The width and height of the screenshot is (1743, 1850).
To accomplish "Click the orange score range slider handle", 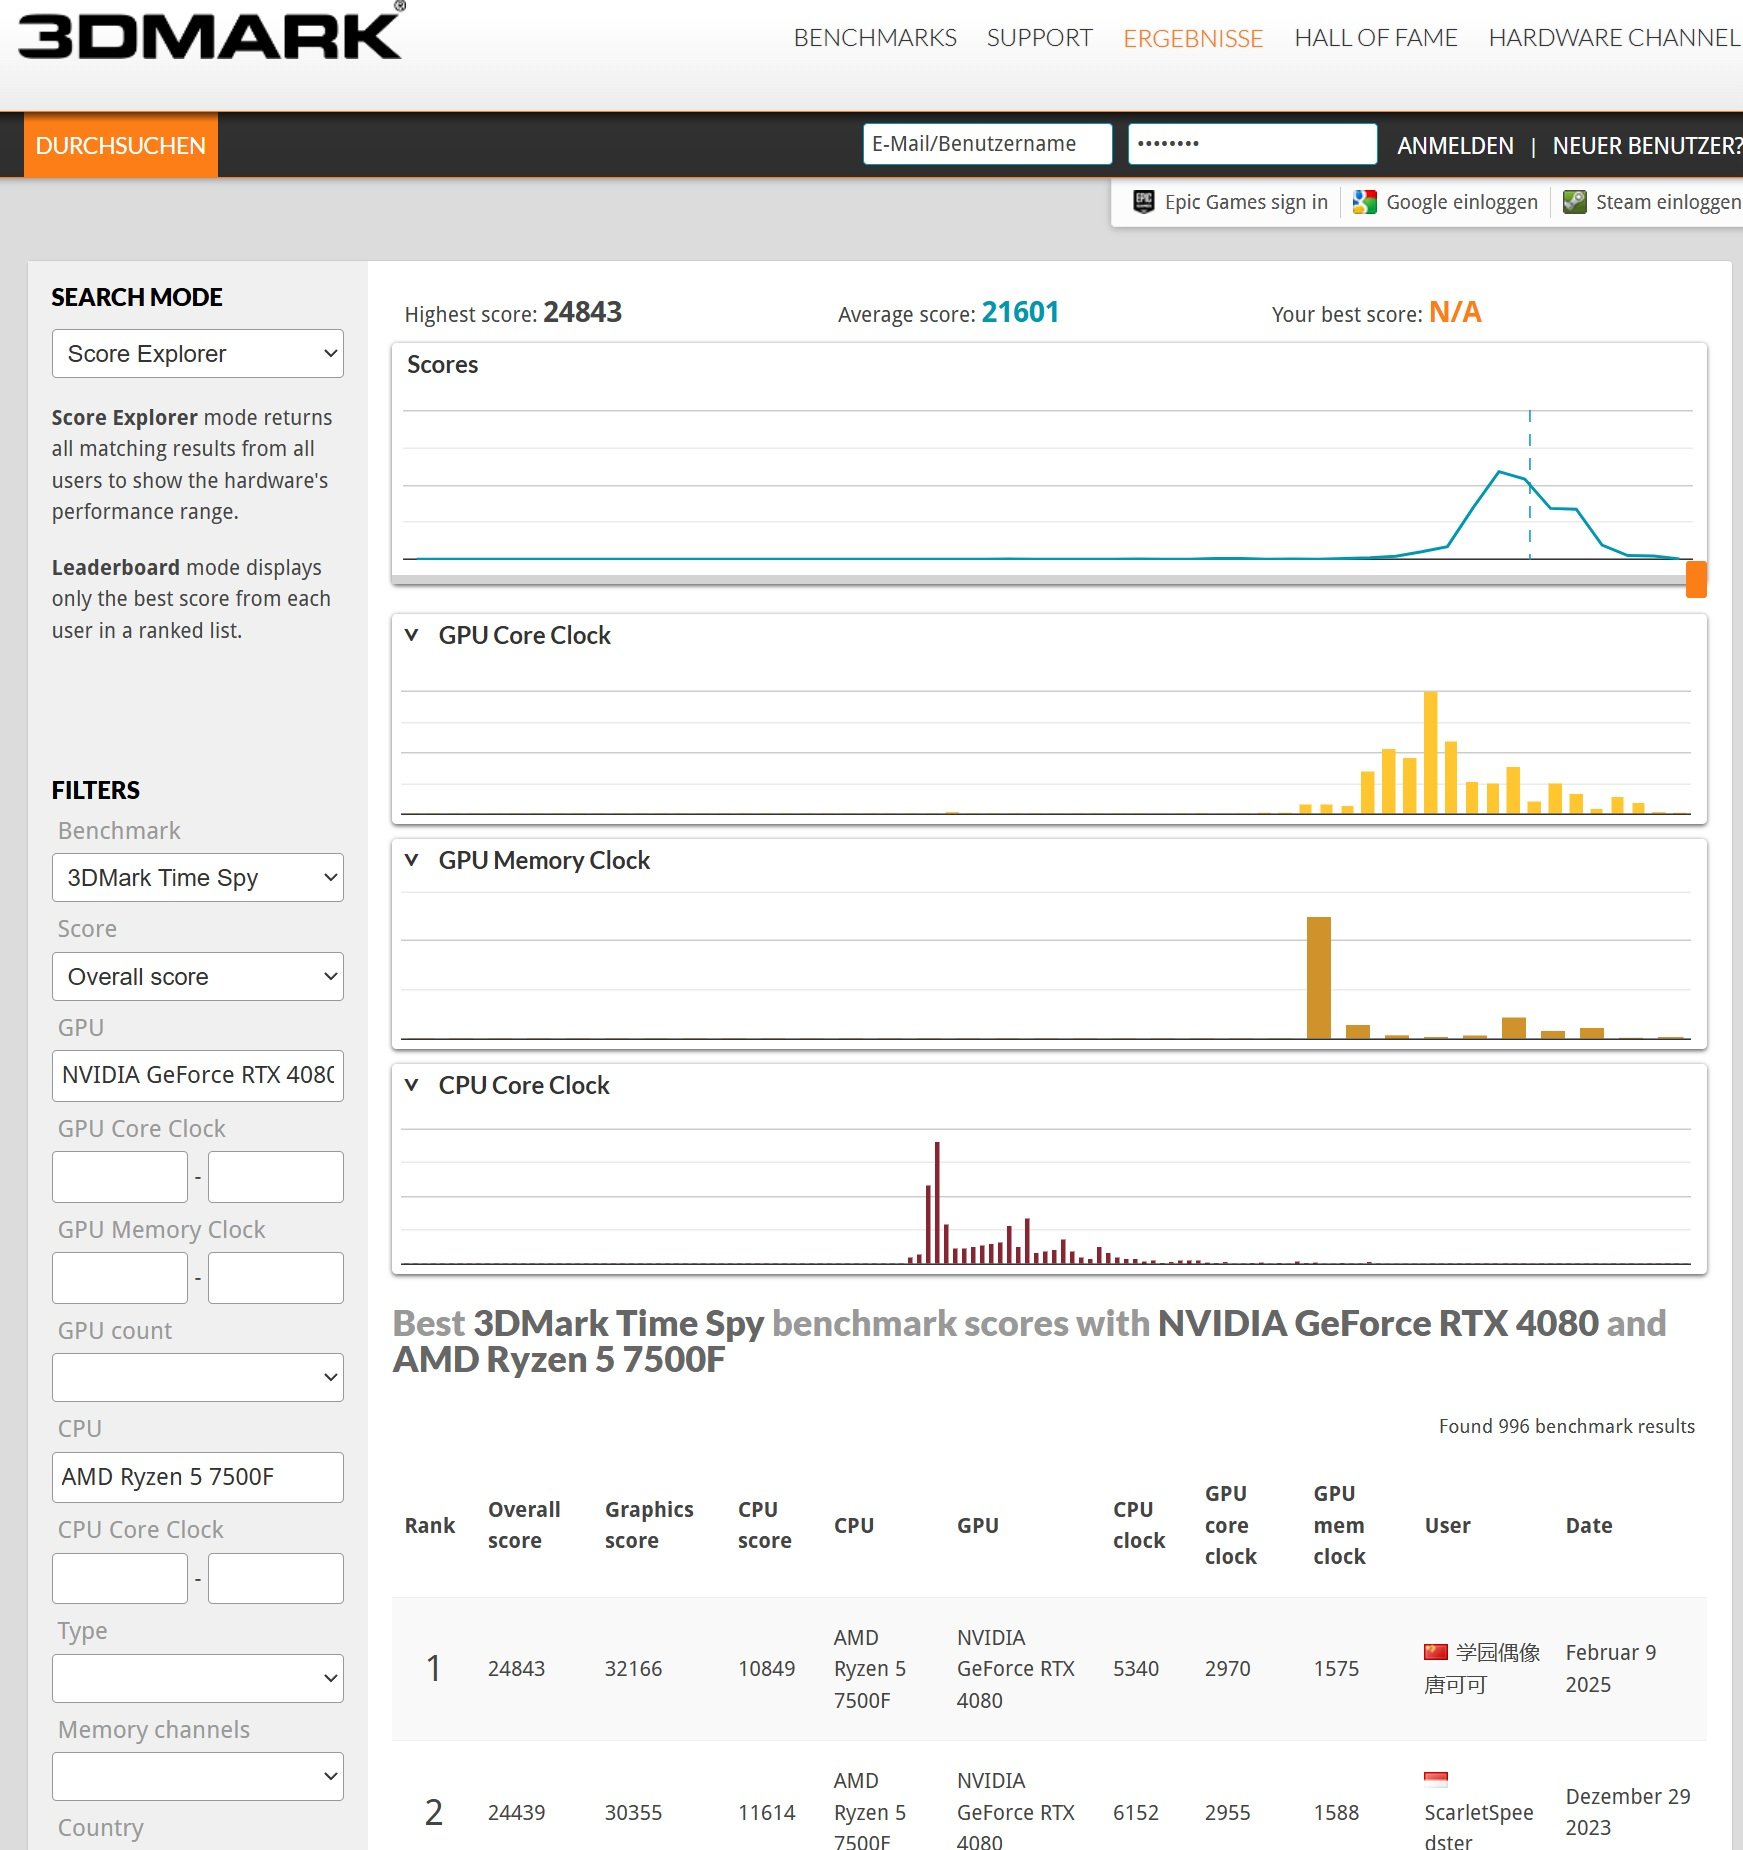I will coord(1696,579).
